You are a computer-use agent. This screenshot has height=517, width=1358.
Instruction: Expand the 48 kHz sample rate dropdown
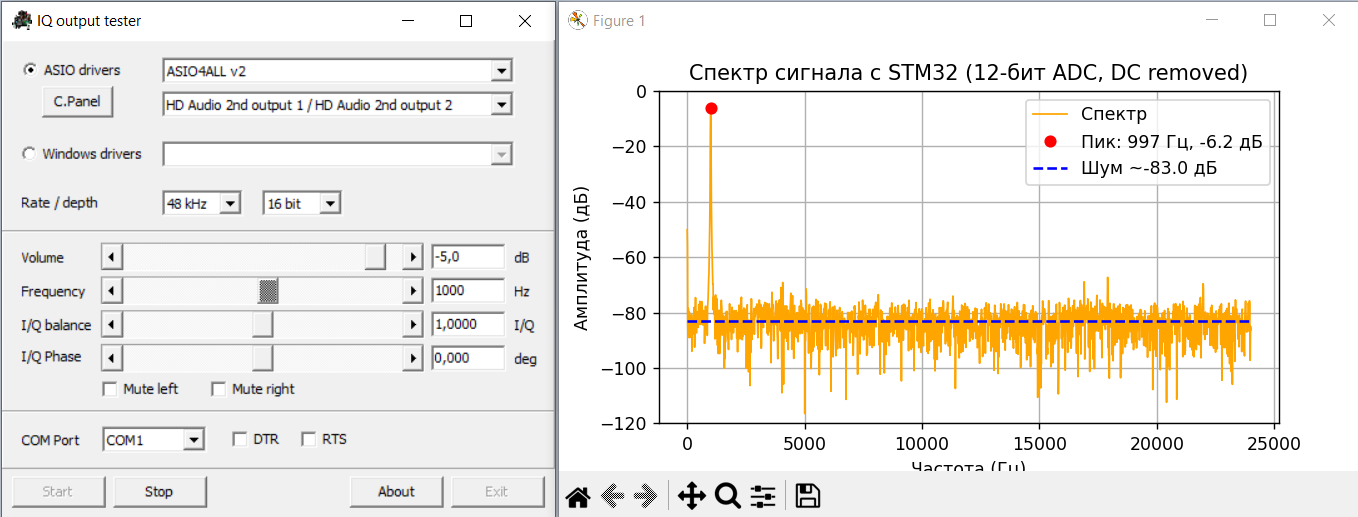(x=230, y=204)
